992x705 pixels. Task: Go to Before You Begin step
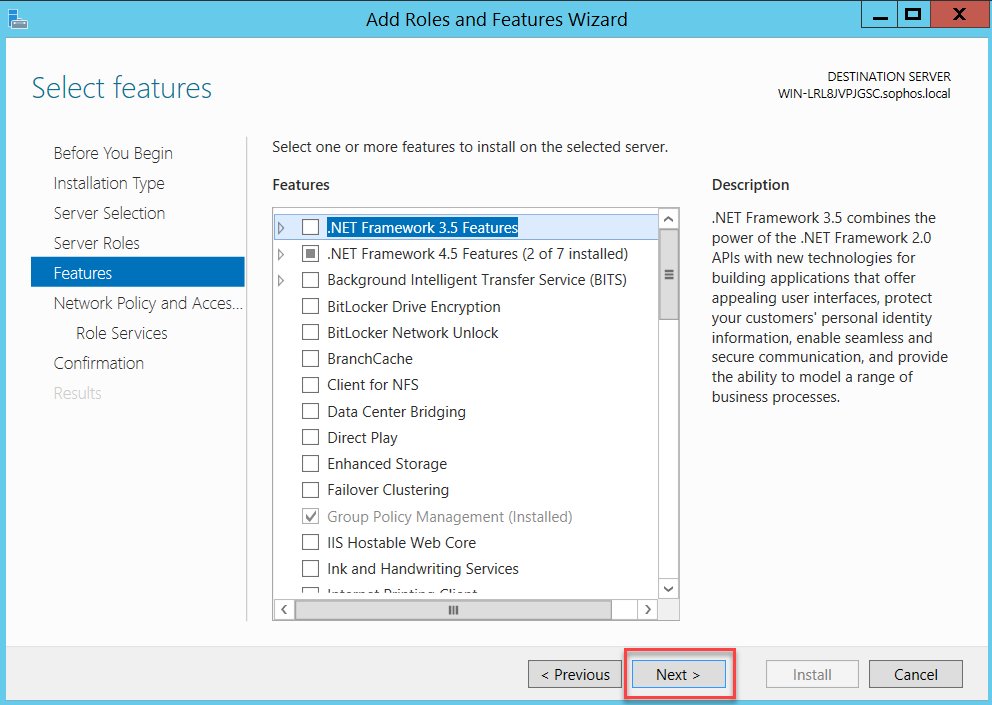pyautogui.click(x=113, y=153)
